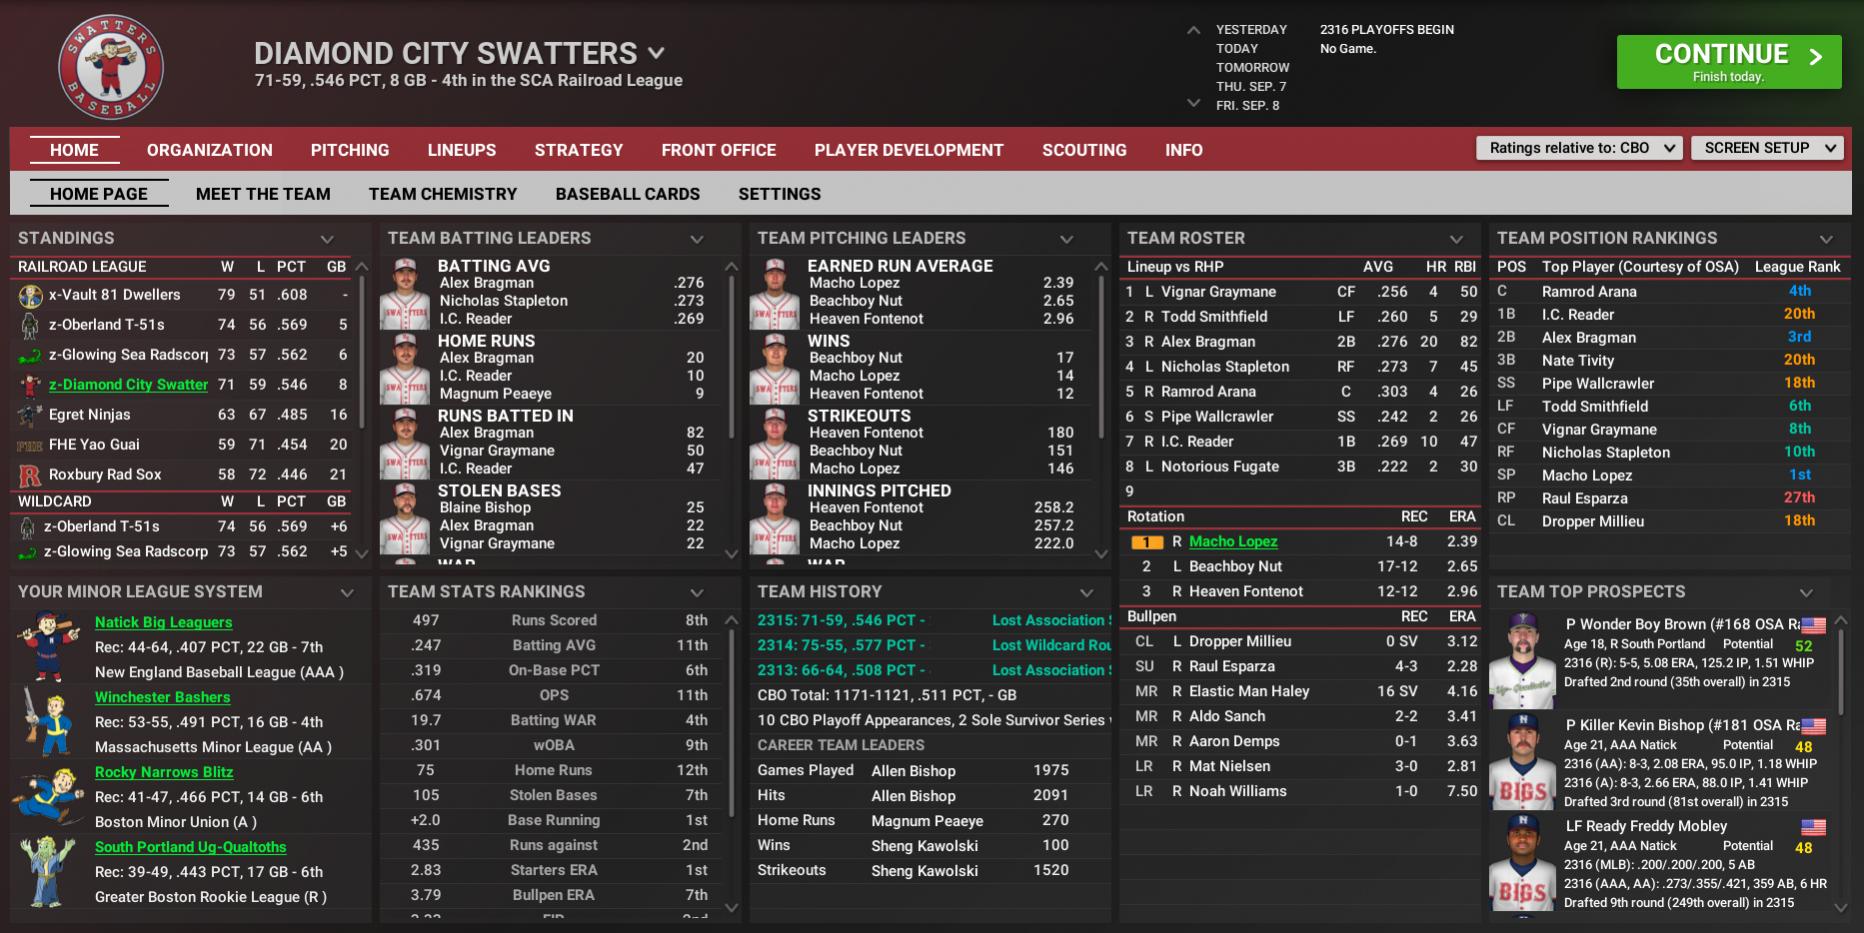Open Wonder Boy Brown's prospect photo

[x=1522, y=661]
